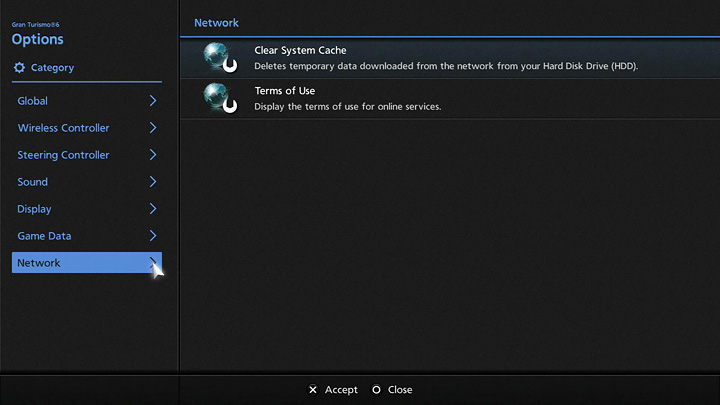This screenshot has width=720, height=405.
Task: Choose the Clear System Cache option title
Action: [300, 50]
